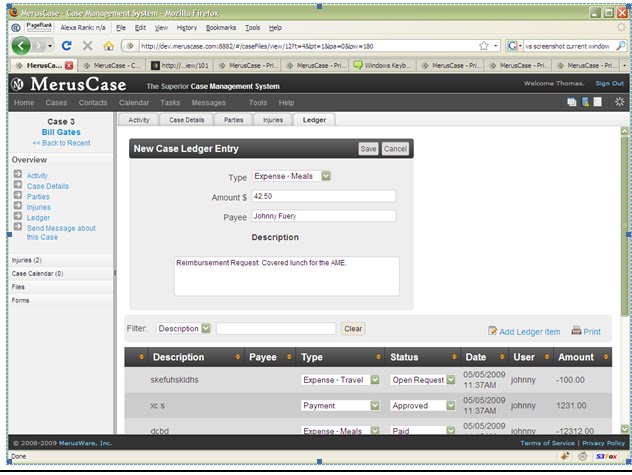This screenshot has width=632, height=475.
Task: Click the arrow icon beside Ledger
Action: [18, 216]
